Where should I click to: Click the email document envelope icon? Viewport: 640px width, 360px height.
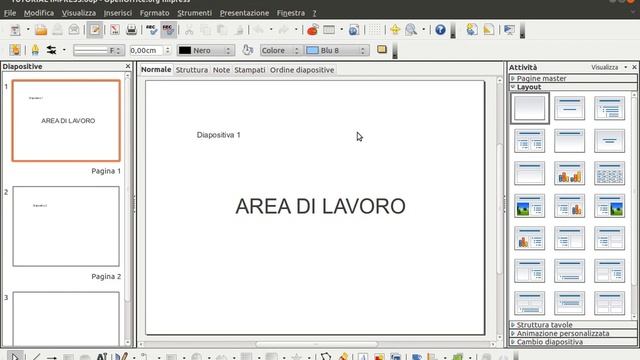coord(74,30)
